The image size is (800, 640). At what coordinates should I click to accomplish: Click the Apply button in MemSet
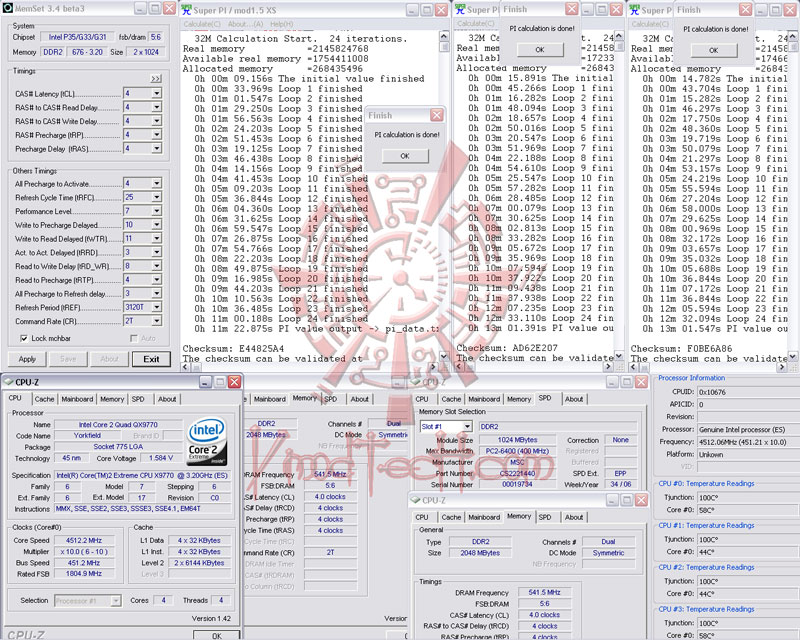28,359
